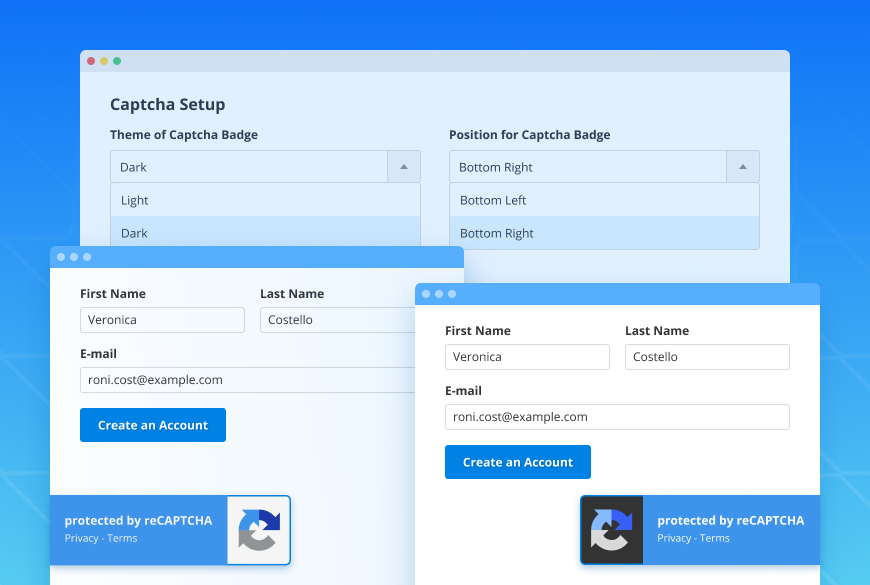Click the Last Name field containing Costello

[707, 357]
